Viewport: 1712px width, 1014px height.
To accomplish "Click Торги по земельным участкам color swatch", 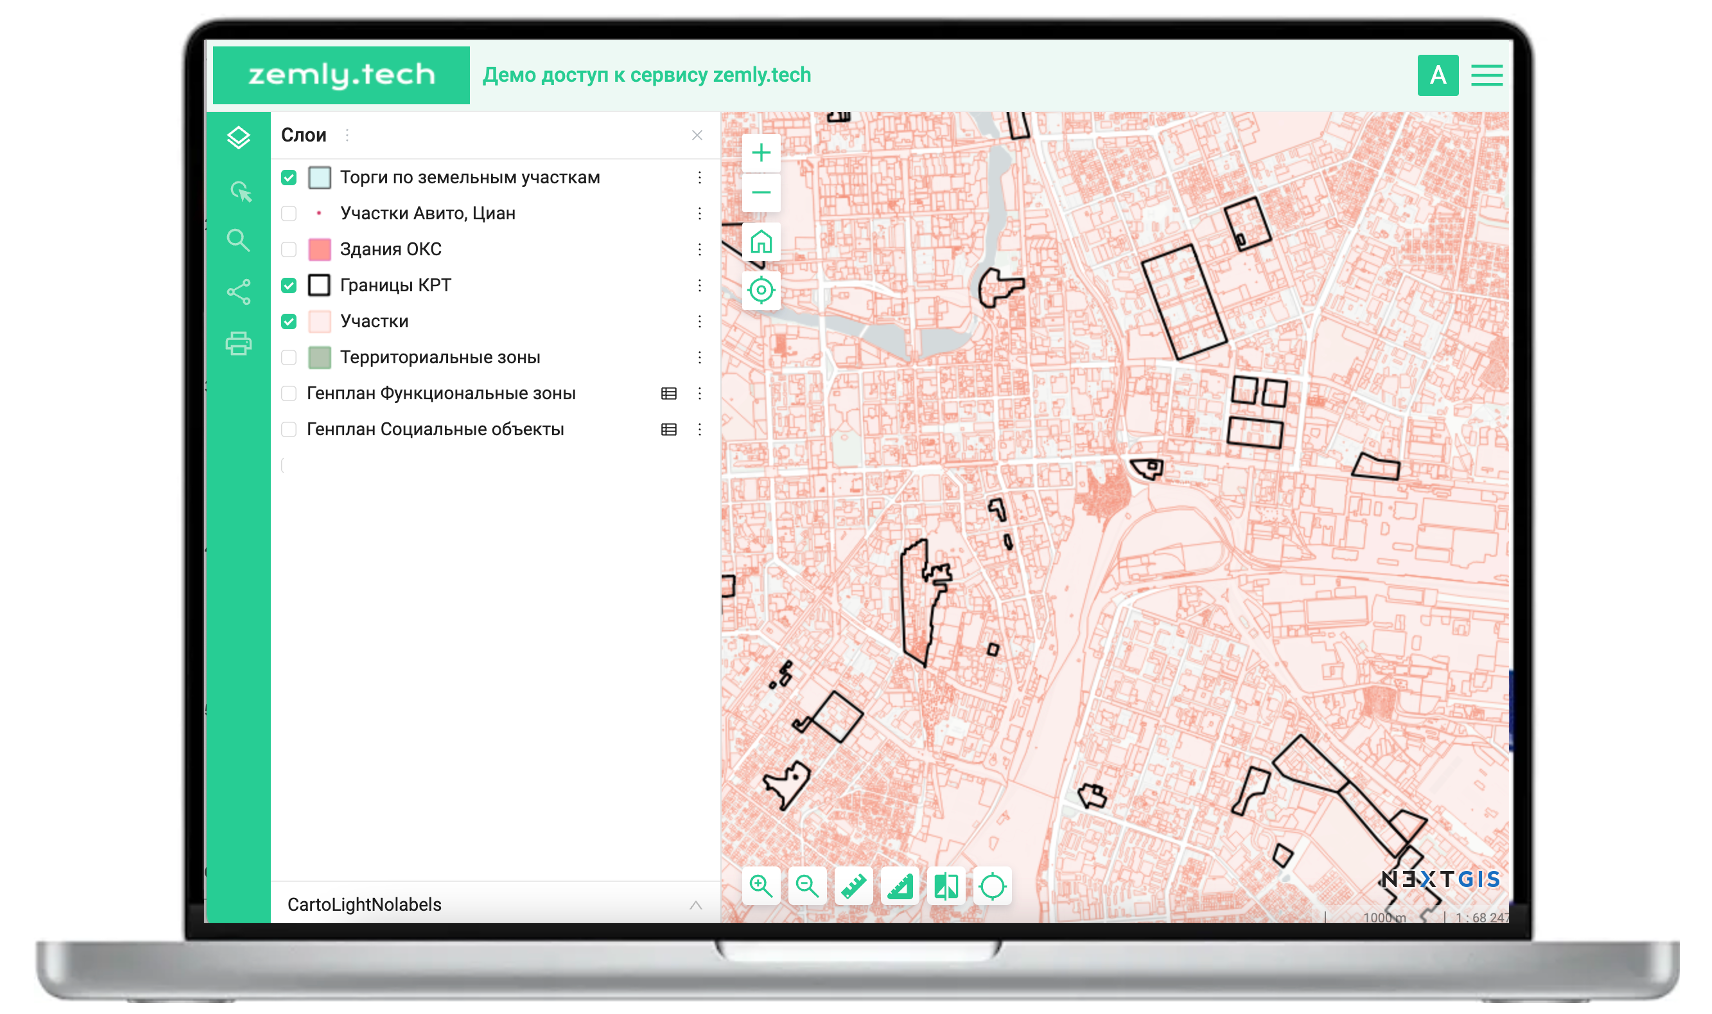I will (x=320, y=178).
